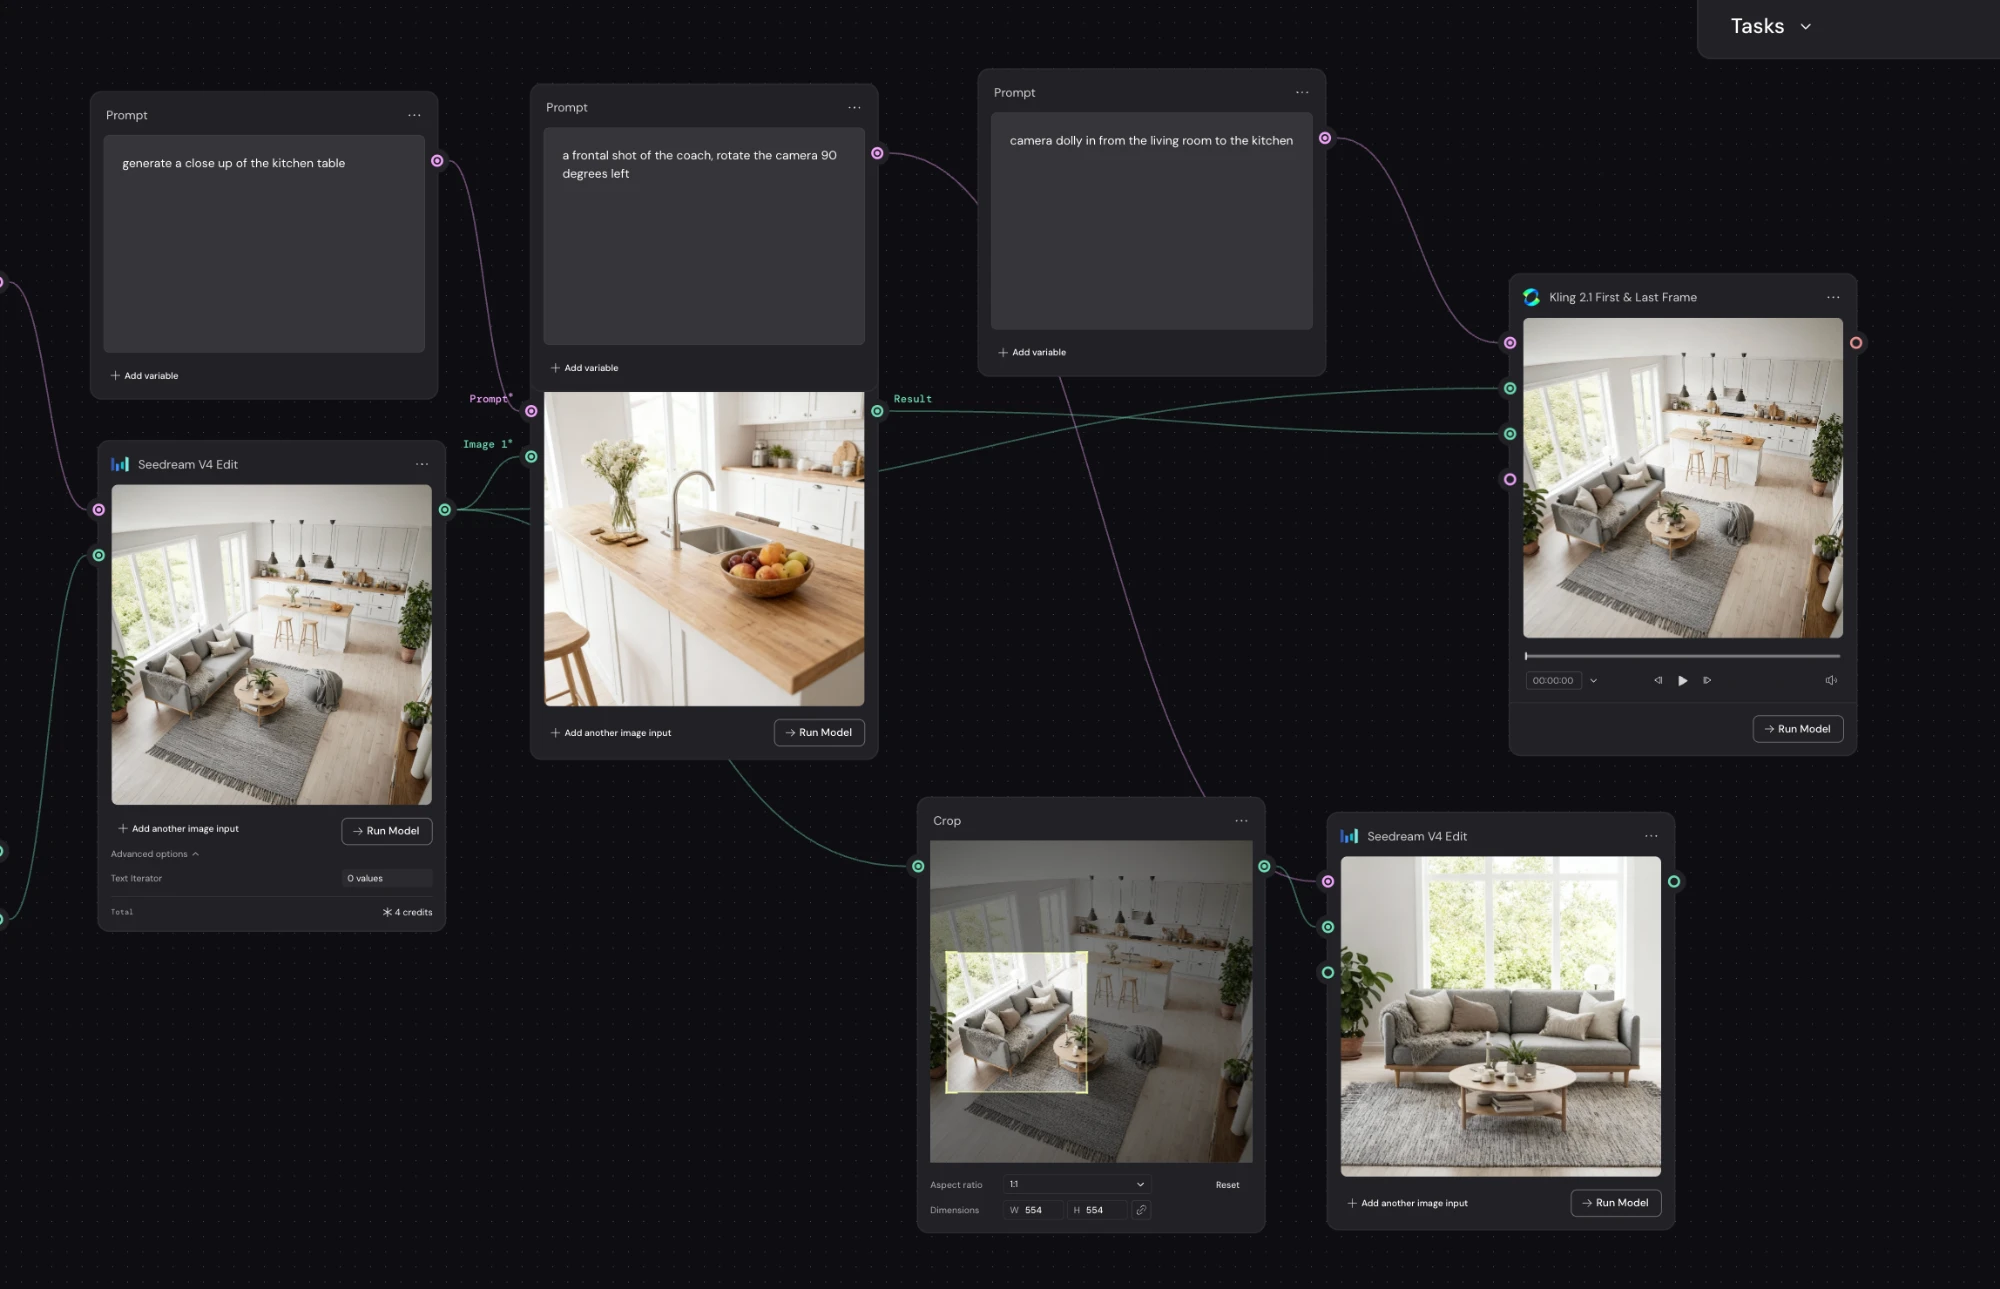This screenshot has width=2000, height=1289.
Task: Open the Kling 2.1 node options menu
Action: 1832,297
